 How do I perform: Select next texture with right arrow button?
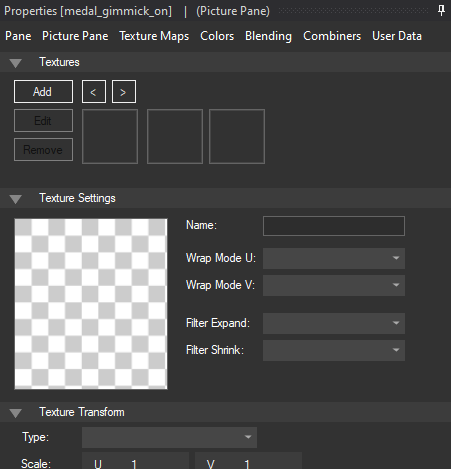point(124,92)
